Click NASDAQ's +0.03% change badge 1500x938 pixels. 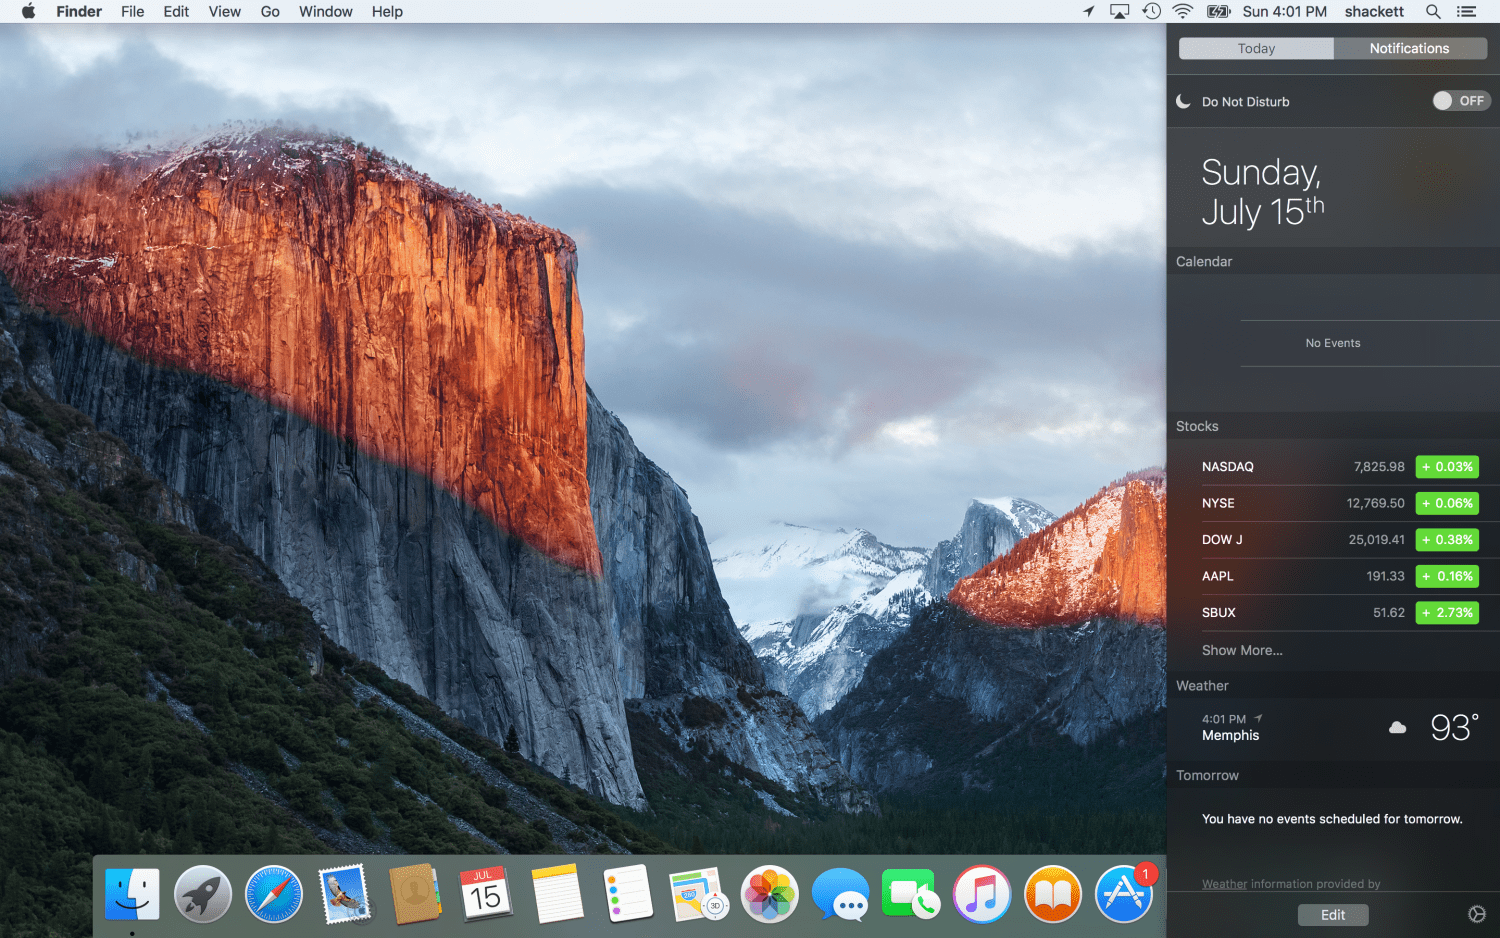pos(1447,467)
